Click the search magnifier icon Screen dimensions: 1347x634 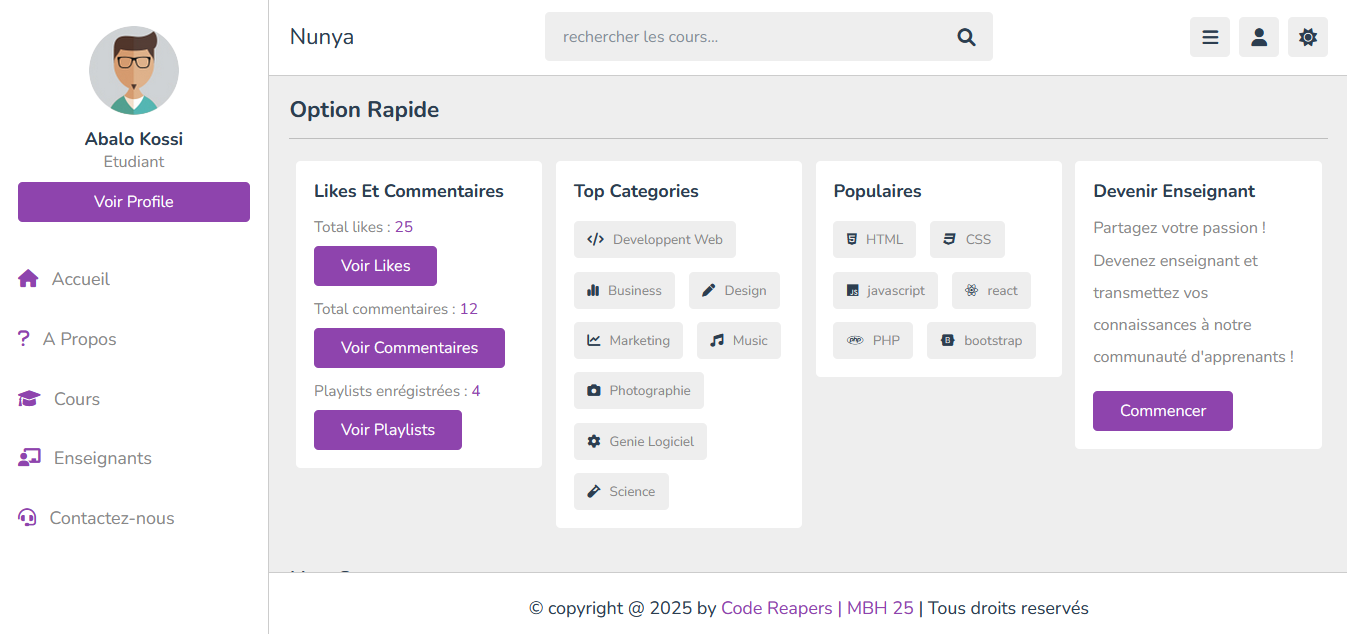coord(966,37)
